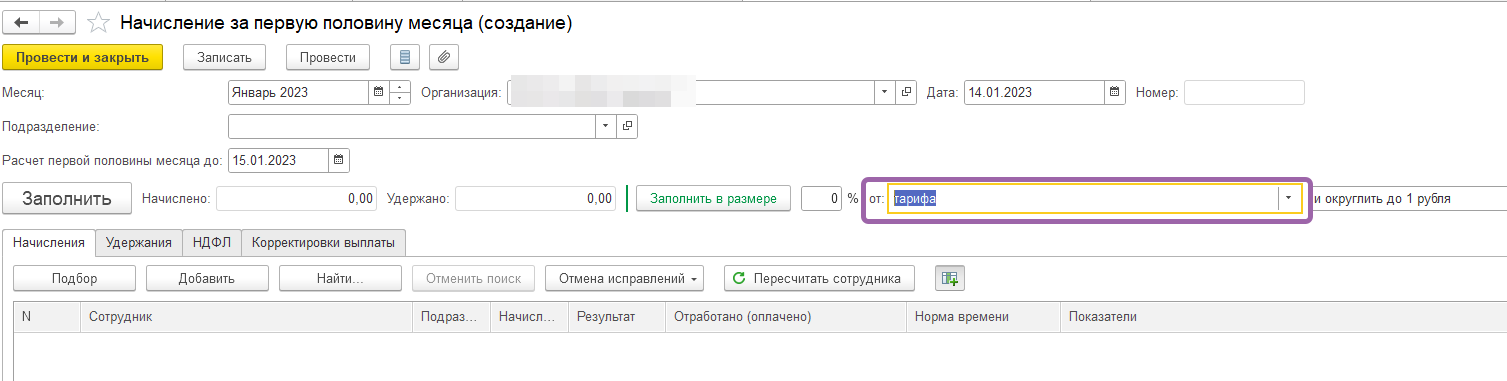Click the back navigation arrow
This screenshot has width=1507, height=381.
click(x=21, y=21)
